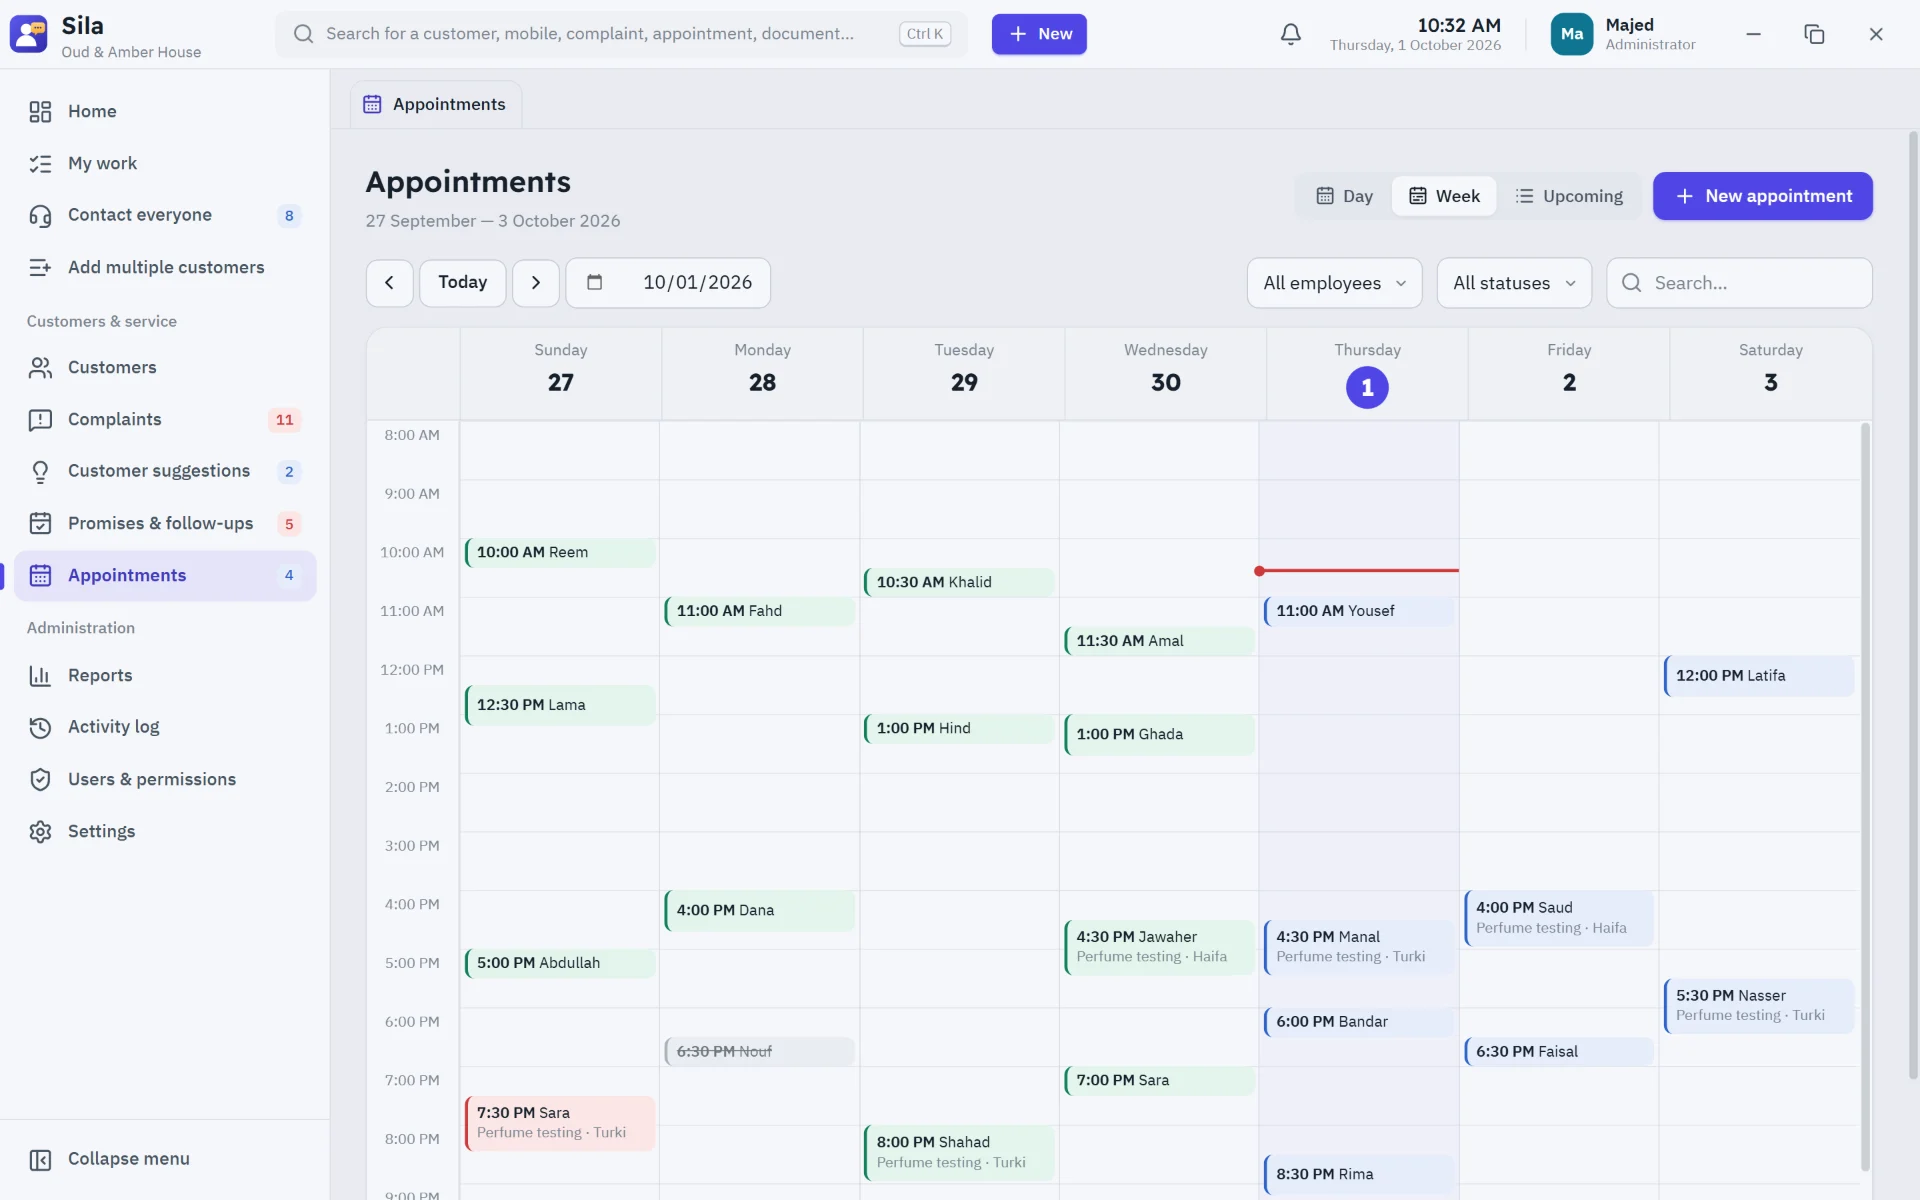Open Add multiple customers
This screenshot has height=1200, width=1920.
165,267
